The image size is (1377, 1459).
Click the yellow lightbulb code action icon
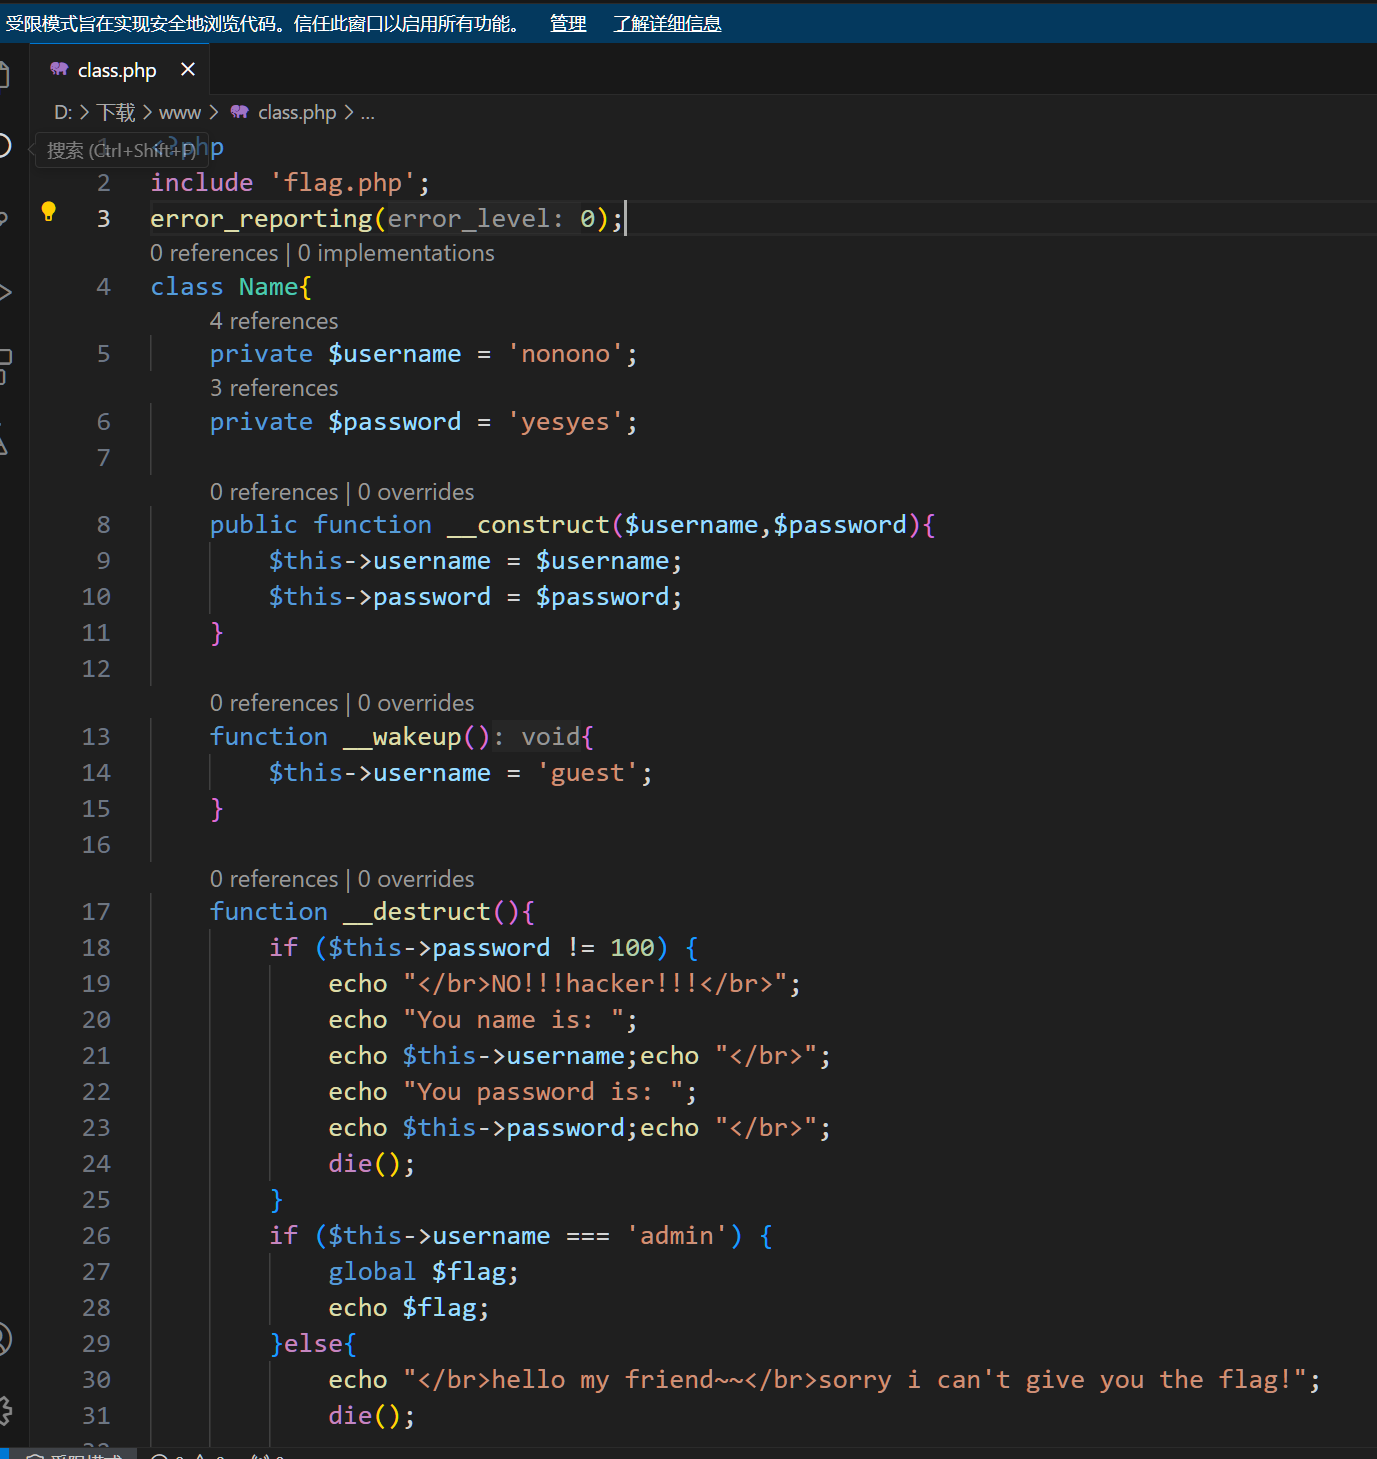[48, 211]
